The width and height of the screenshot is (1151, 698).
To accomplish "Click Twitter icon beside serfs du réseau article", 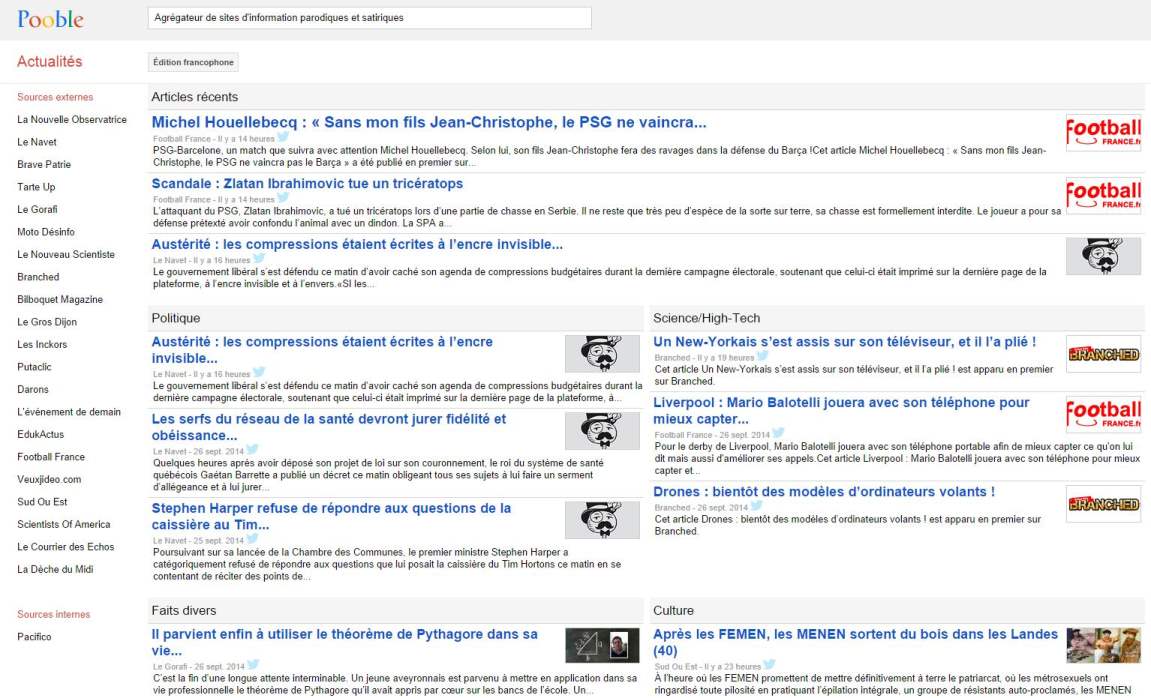I will tap(252, 449).
